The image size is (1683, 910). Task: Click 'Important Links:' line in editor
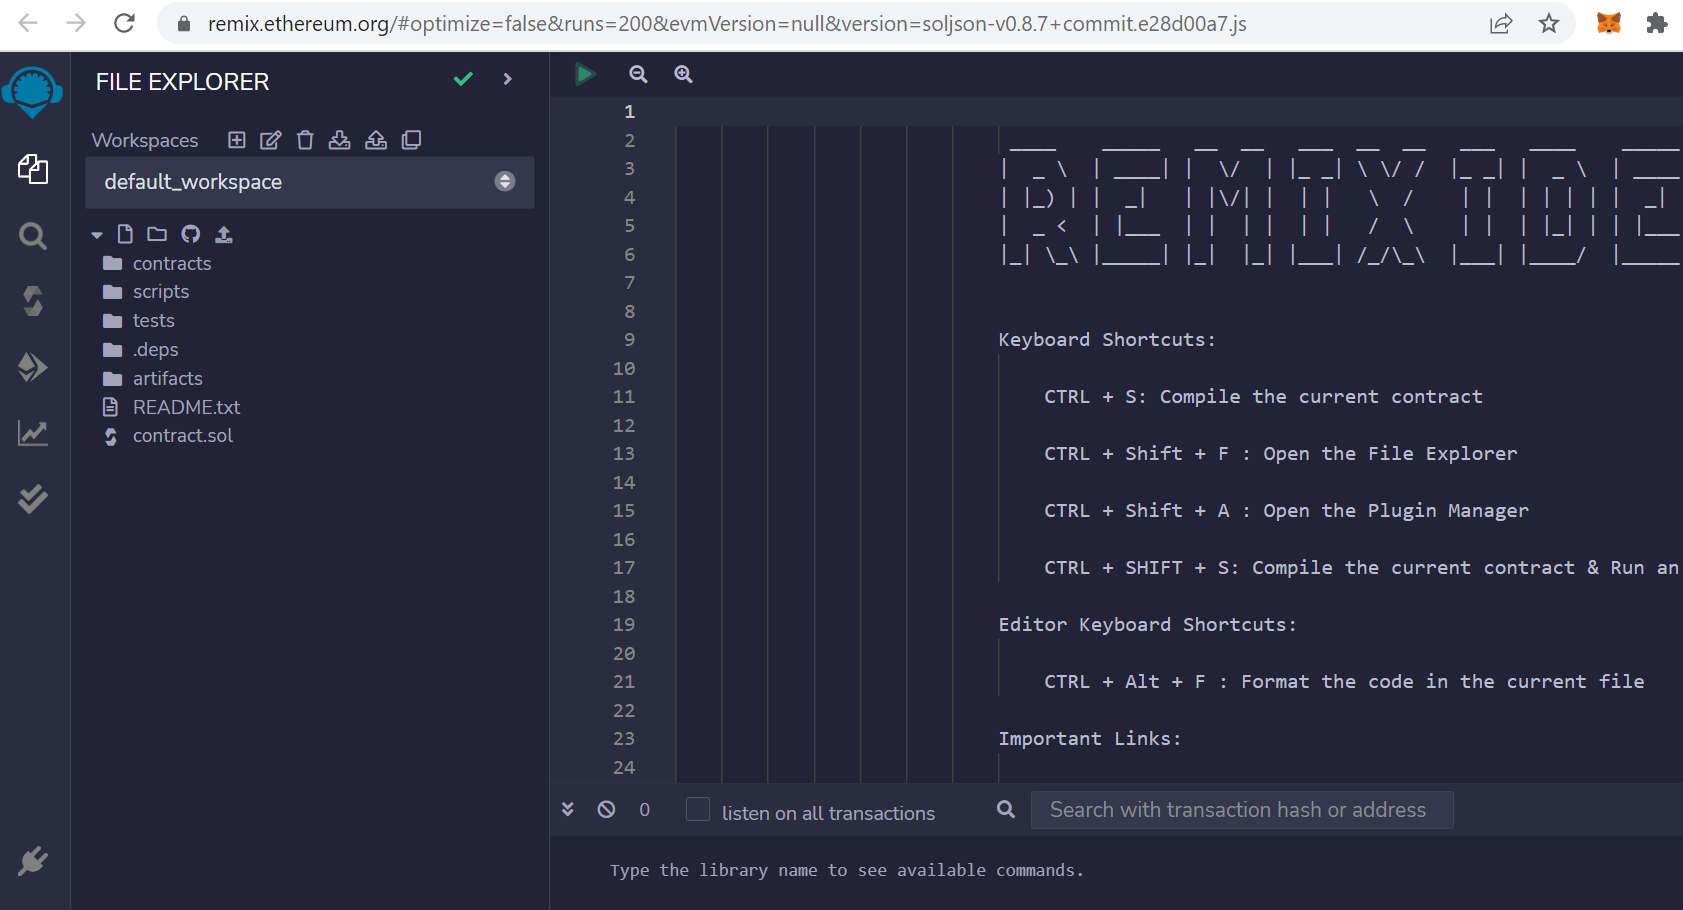tap(1090, 739)
